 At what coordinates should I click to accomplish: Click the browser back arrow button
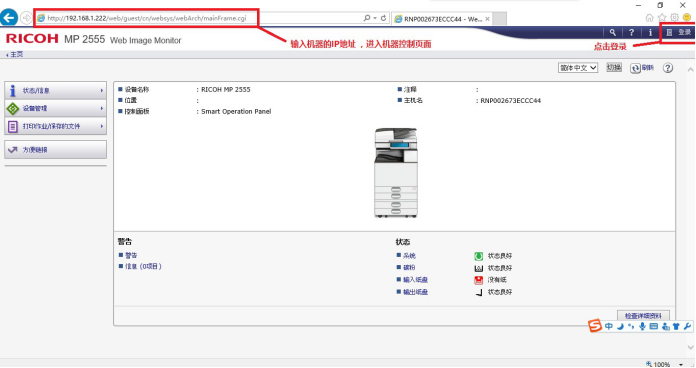tap(8, 18)
